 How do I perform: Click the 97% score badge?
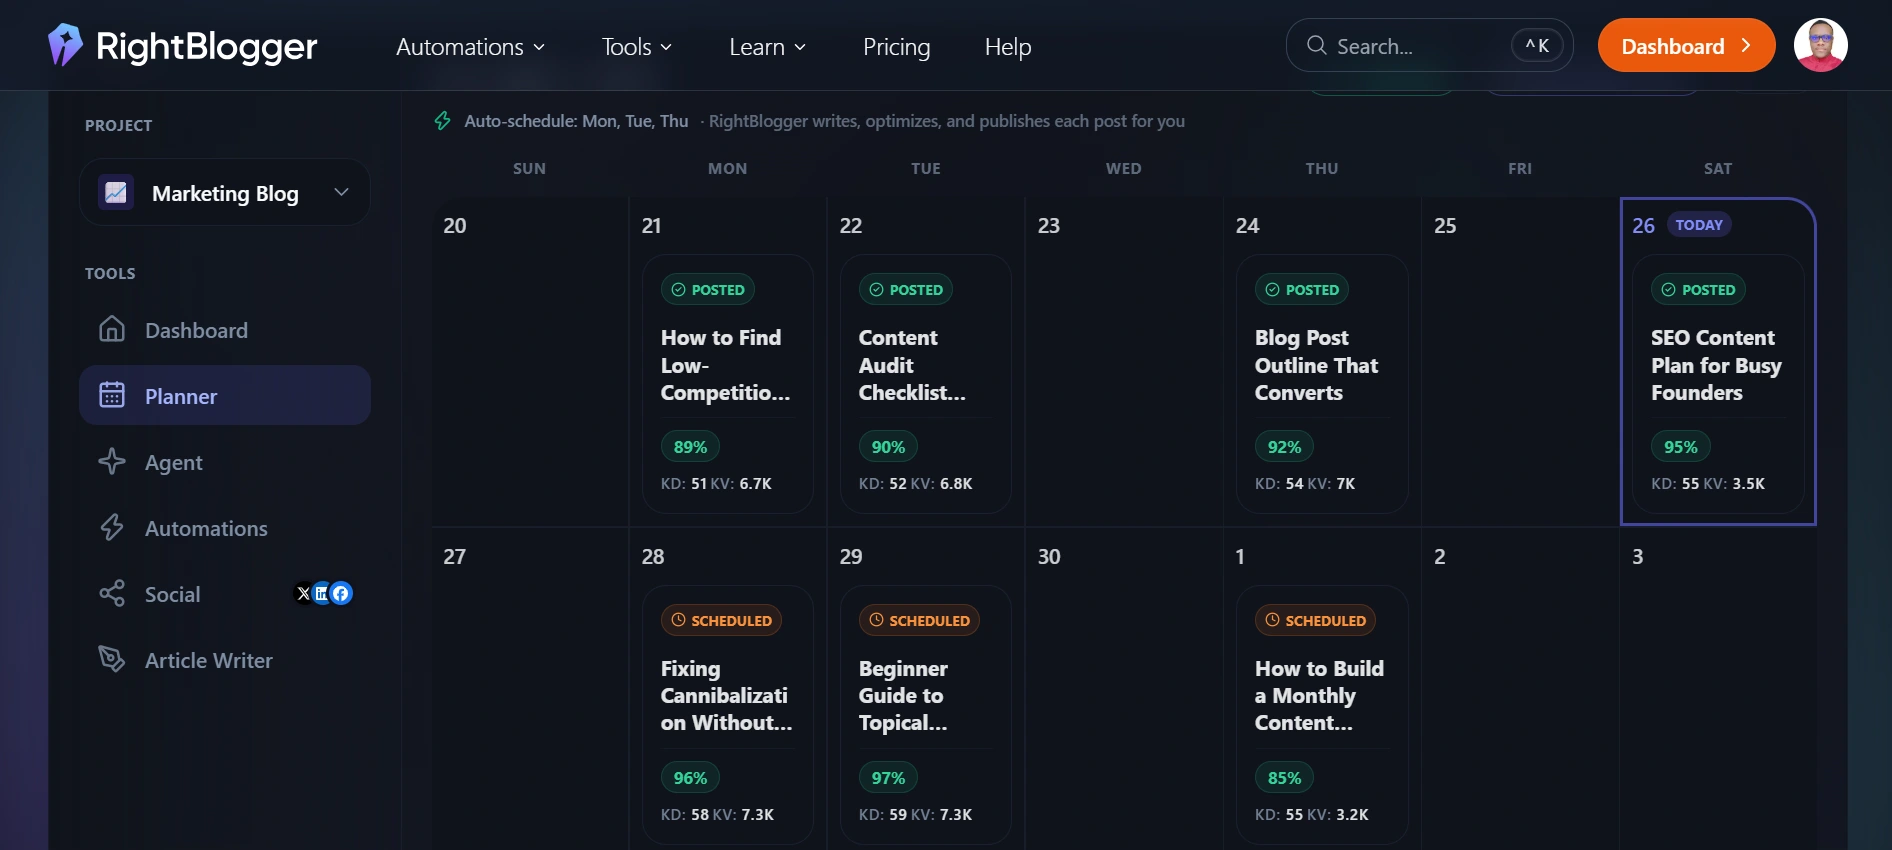click(888, 777)
